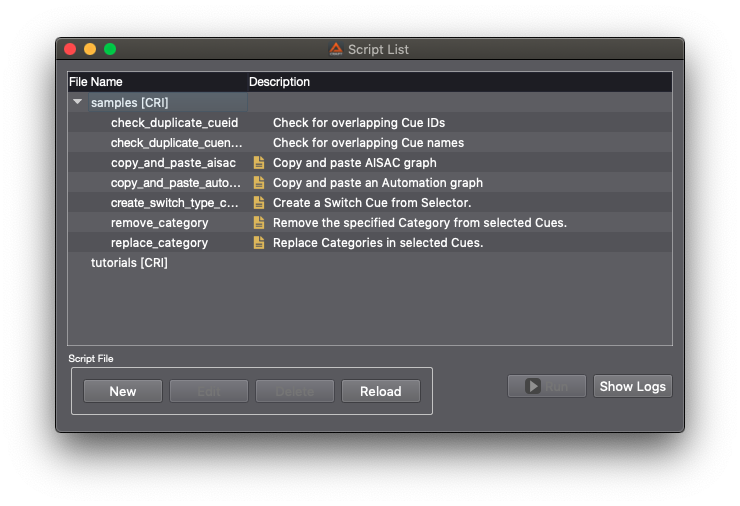Image resolution: width=740 pixels, height=506 pixels.
Task: Click the document icon for Automation graph row
Action: [259, 183]
